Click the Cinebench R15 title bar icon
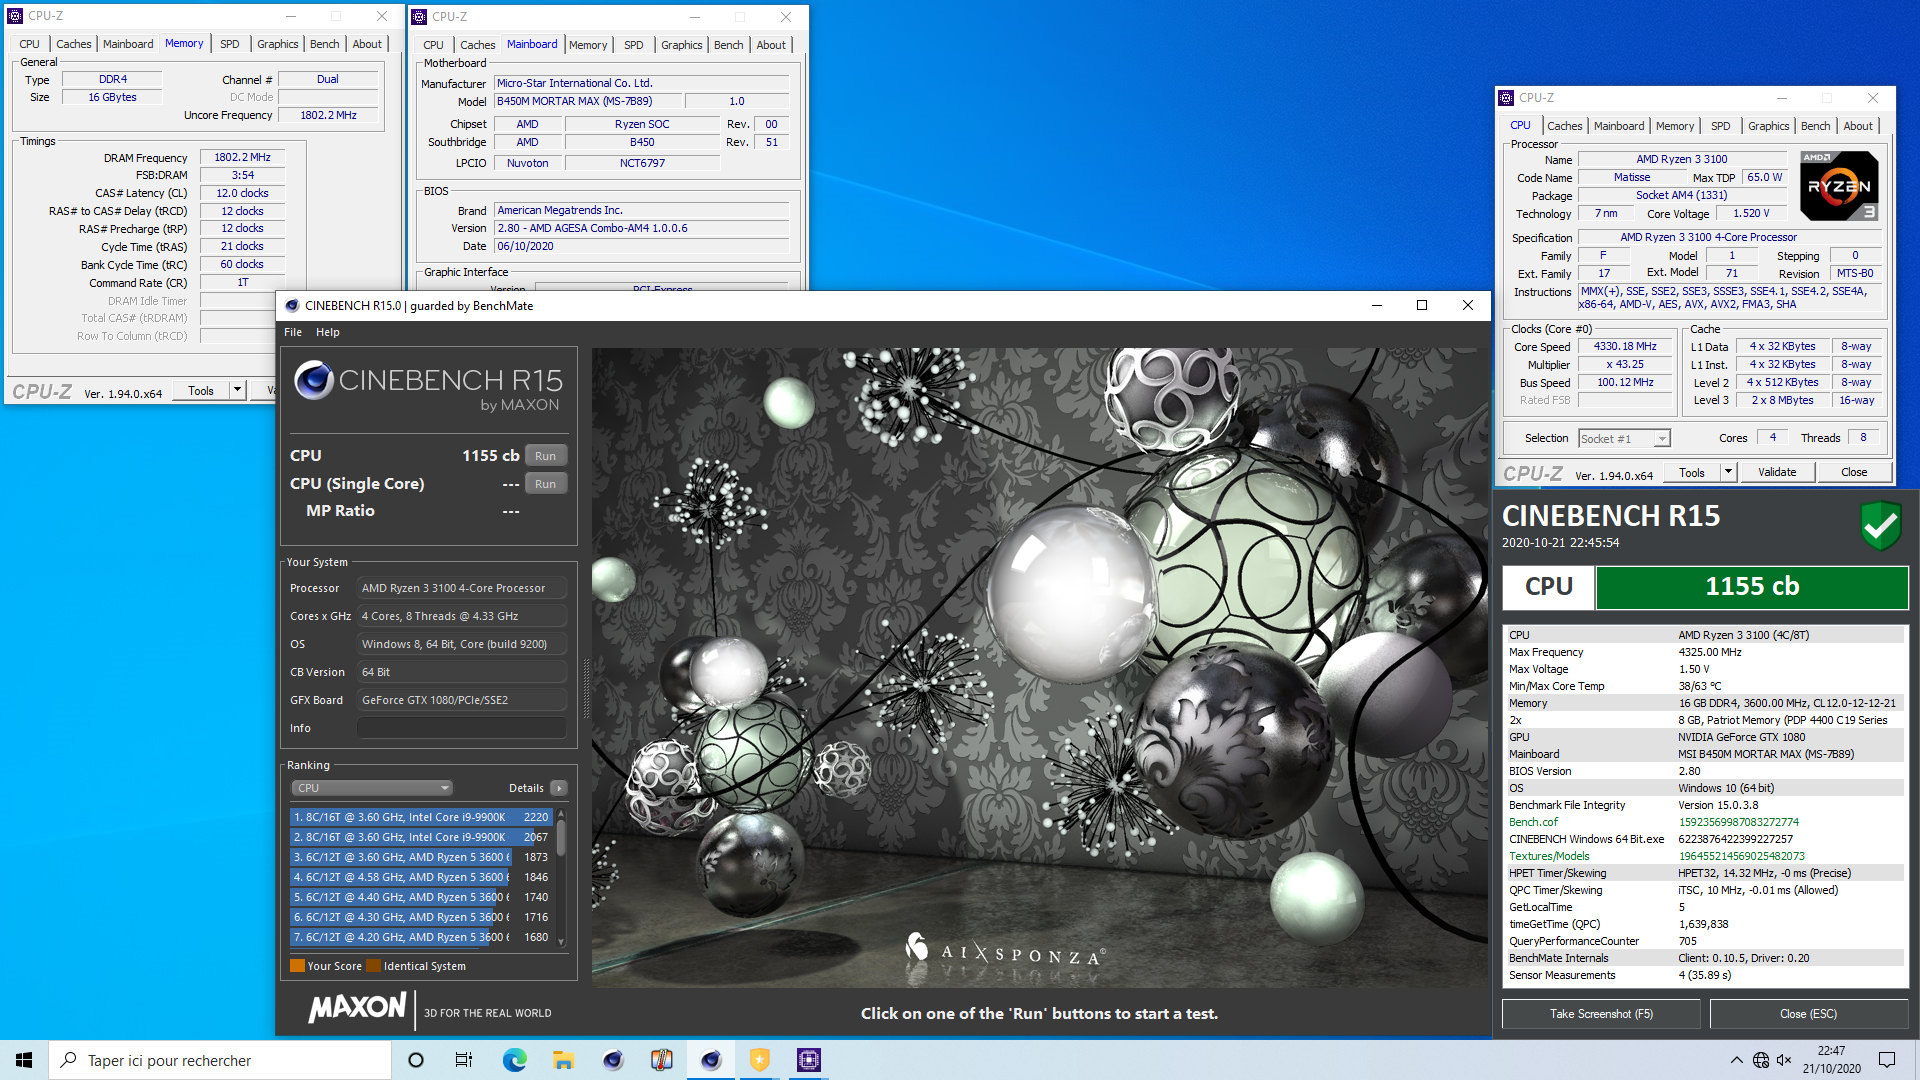The height and width of the screenshot is (1080, 1920). tap(292, 306)
